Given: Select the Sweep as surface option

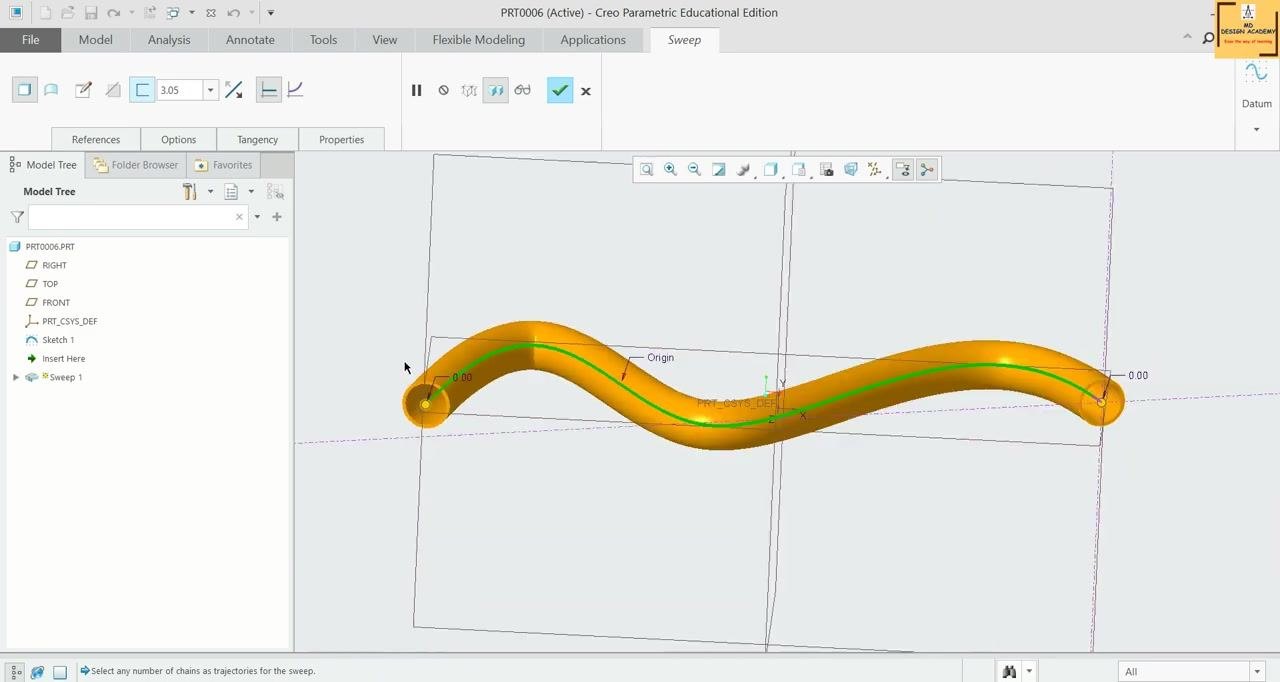Looking at the screenshot, I should pyautogui.click(x=51, y=90).
